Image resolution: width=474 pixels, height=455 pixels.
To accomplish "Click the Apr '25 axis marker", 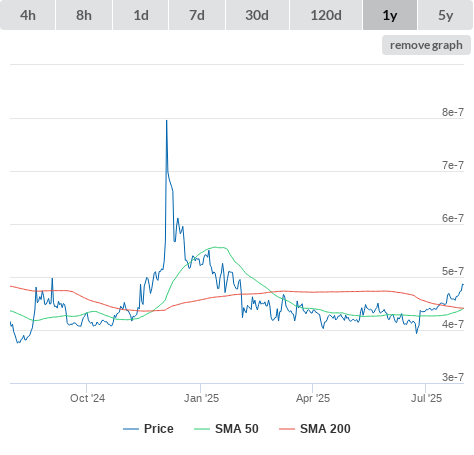I will pos(313,398).
